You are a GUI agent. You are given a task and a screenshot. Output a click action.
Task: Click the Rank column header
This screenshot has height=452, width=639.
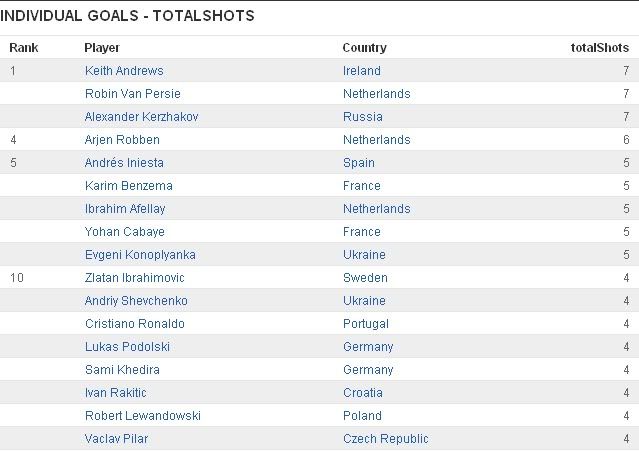click(x=23, y=47)
